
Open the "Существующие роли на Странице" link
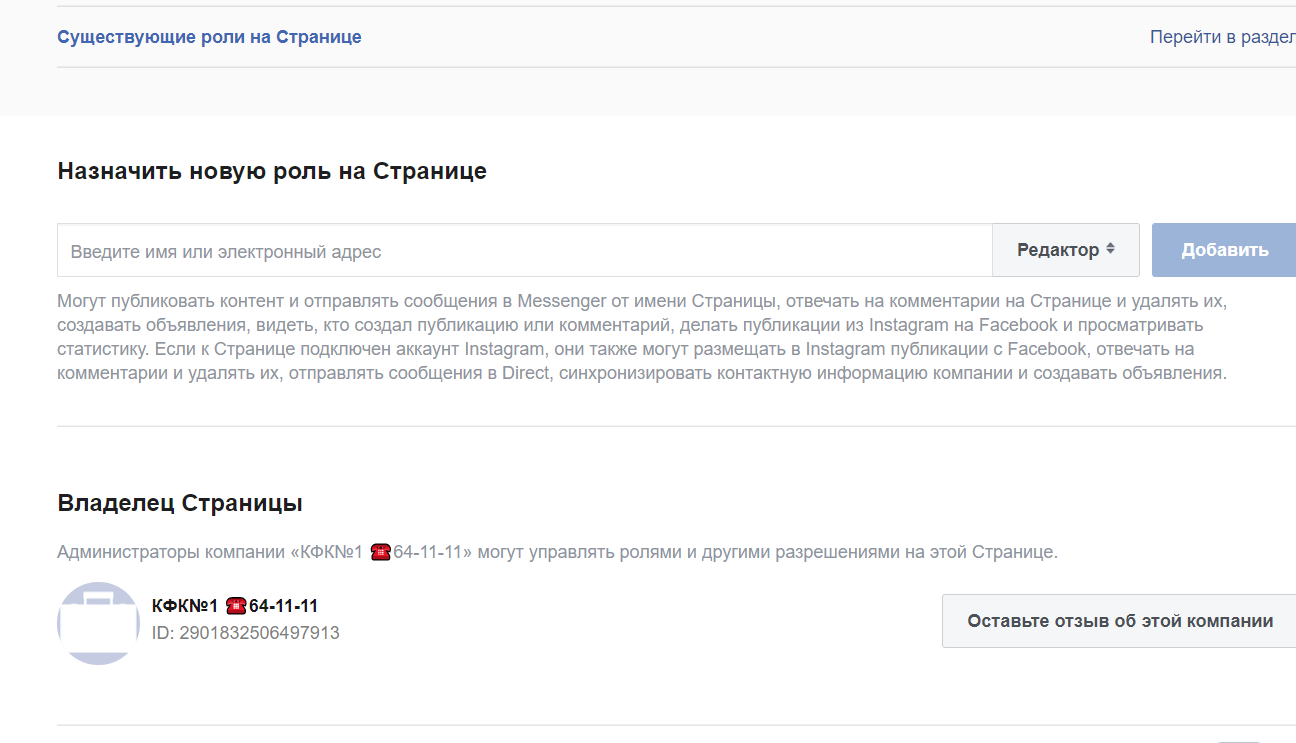[209, 37]
